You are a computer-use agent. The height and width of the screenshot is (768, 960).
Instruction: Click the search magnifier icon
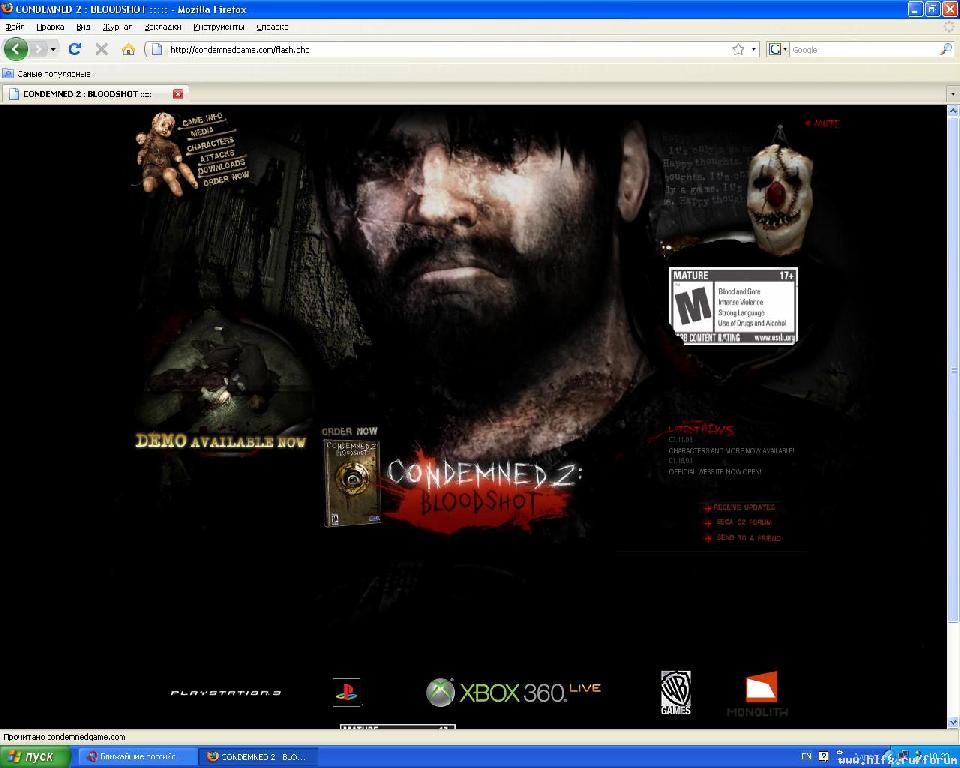[x=946, y=50]
